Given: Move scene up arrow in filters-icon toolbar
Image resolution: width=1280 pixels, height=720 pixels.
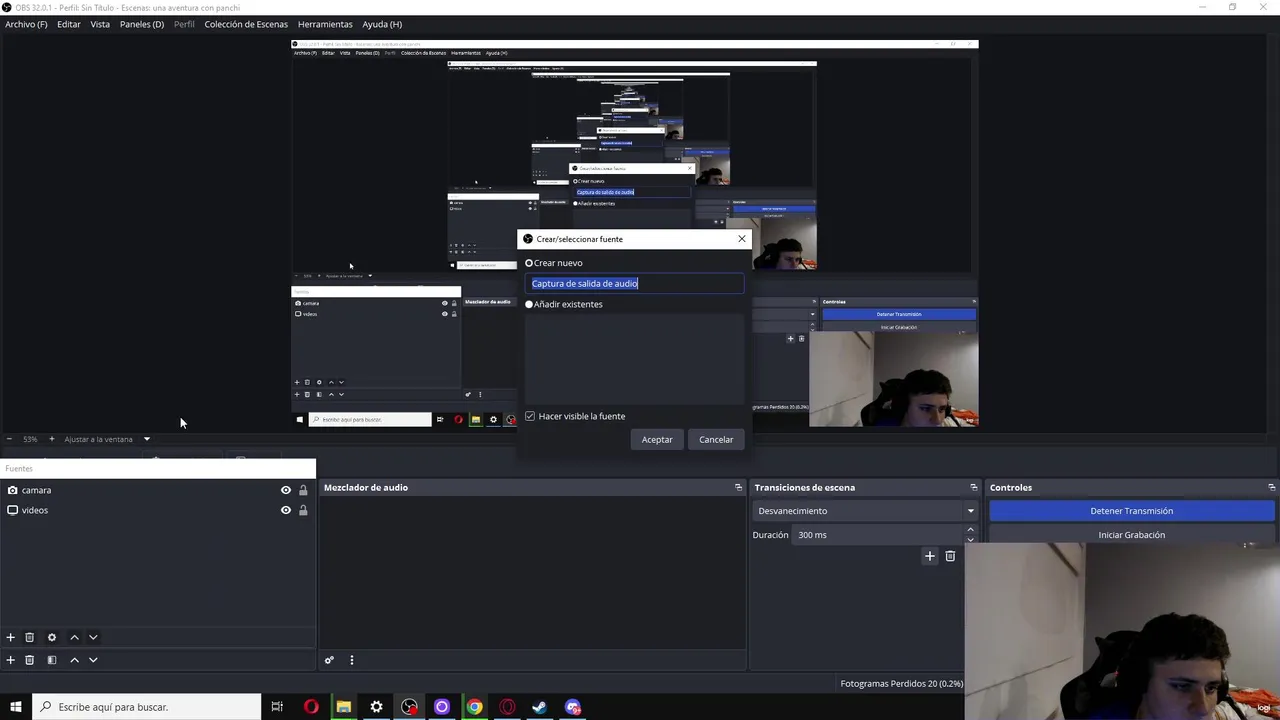Looking at the screenshot, I should 74,660.
